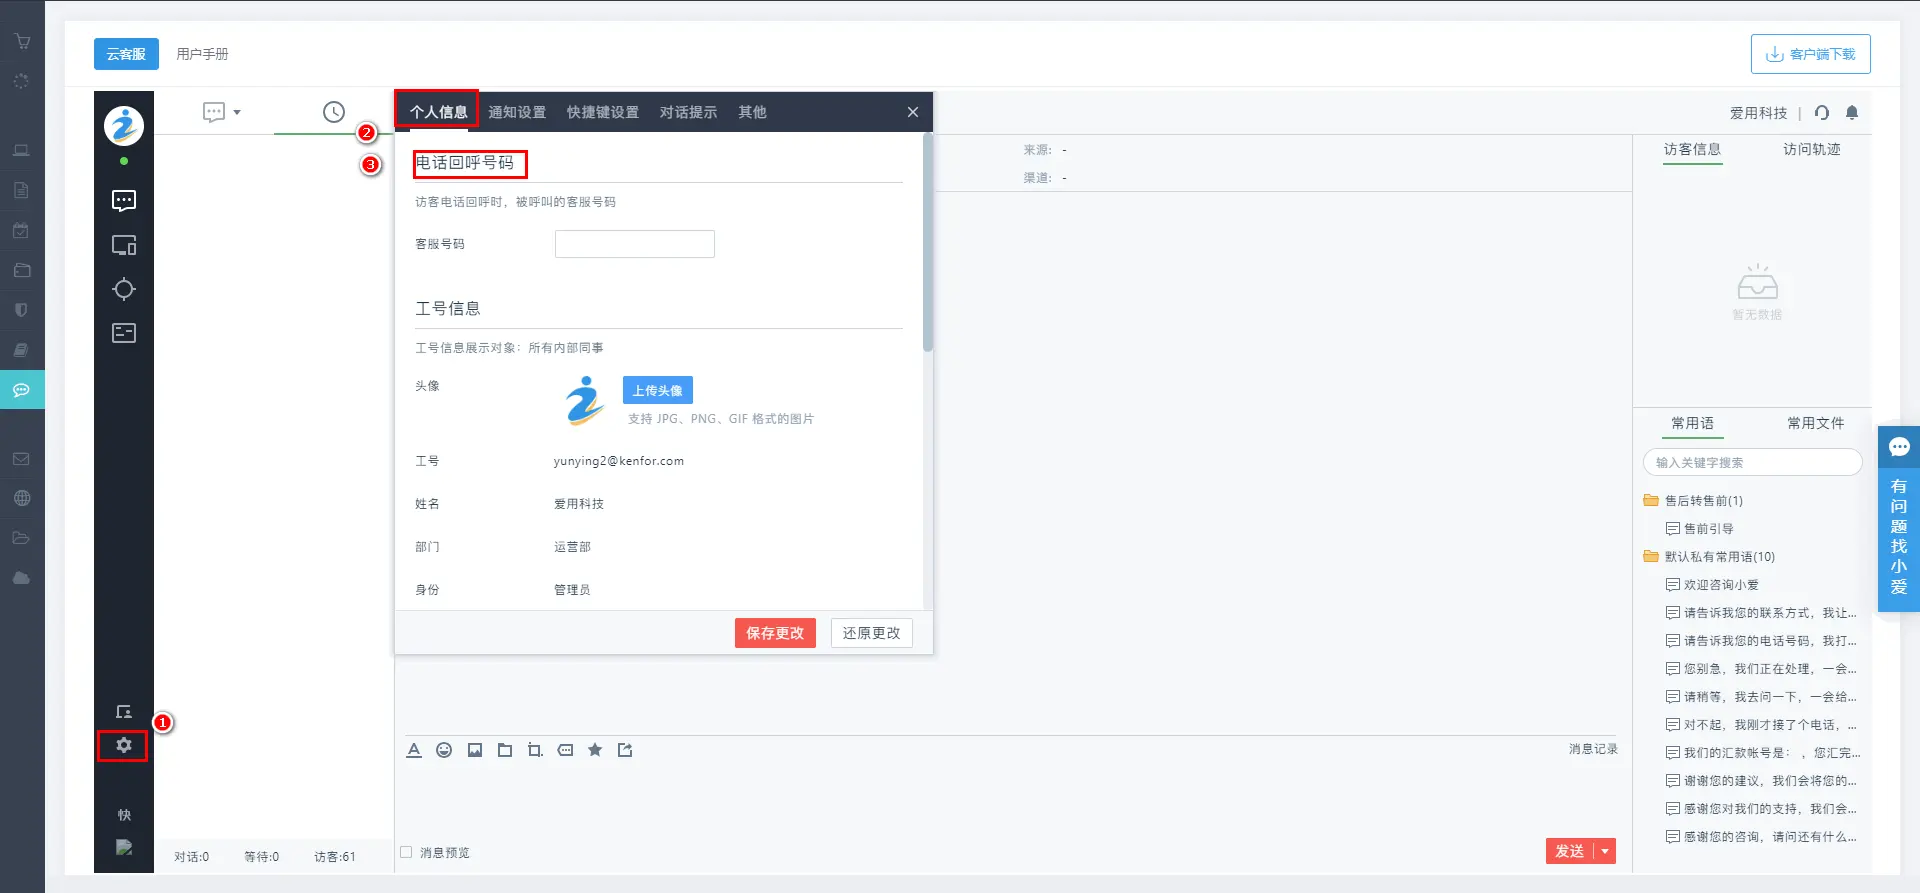Viewport: 1920px width, 893px height.
Task: Open the history clock tab
Action: [333, 112]
